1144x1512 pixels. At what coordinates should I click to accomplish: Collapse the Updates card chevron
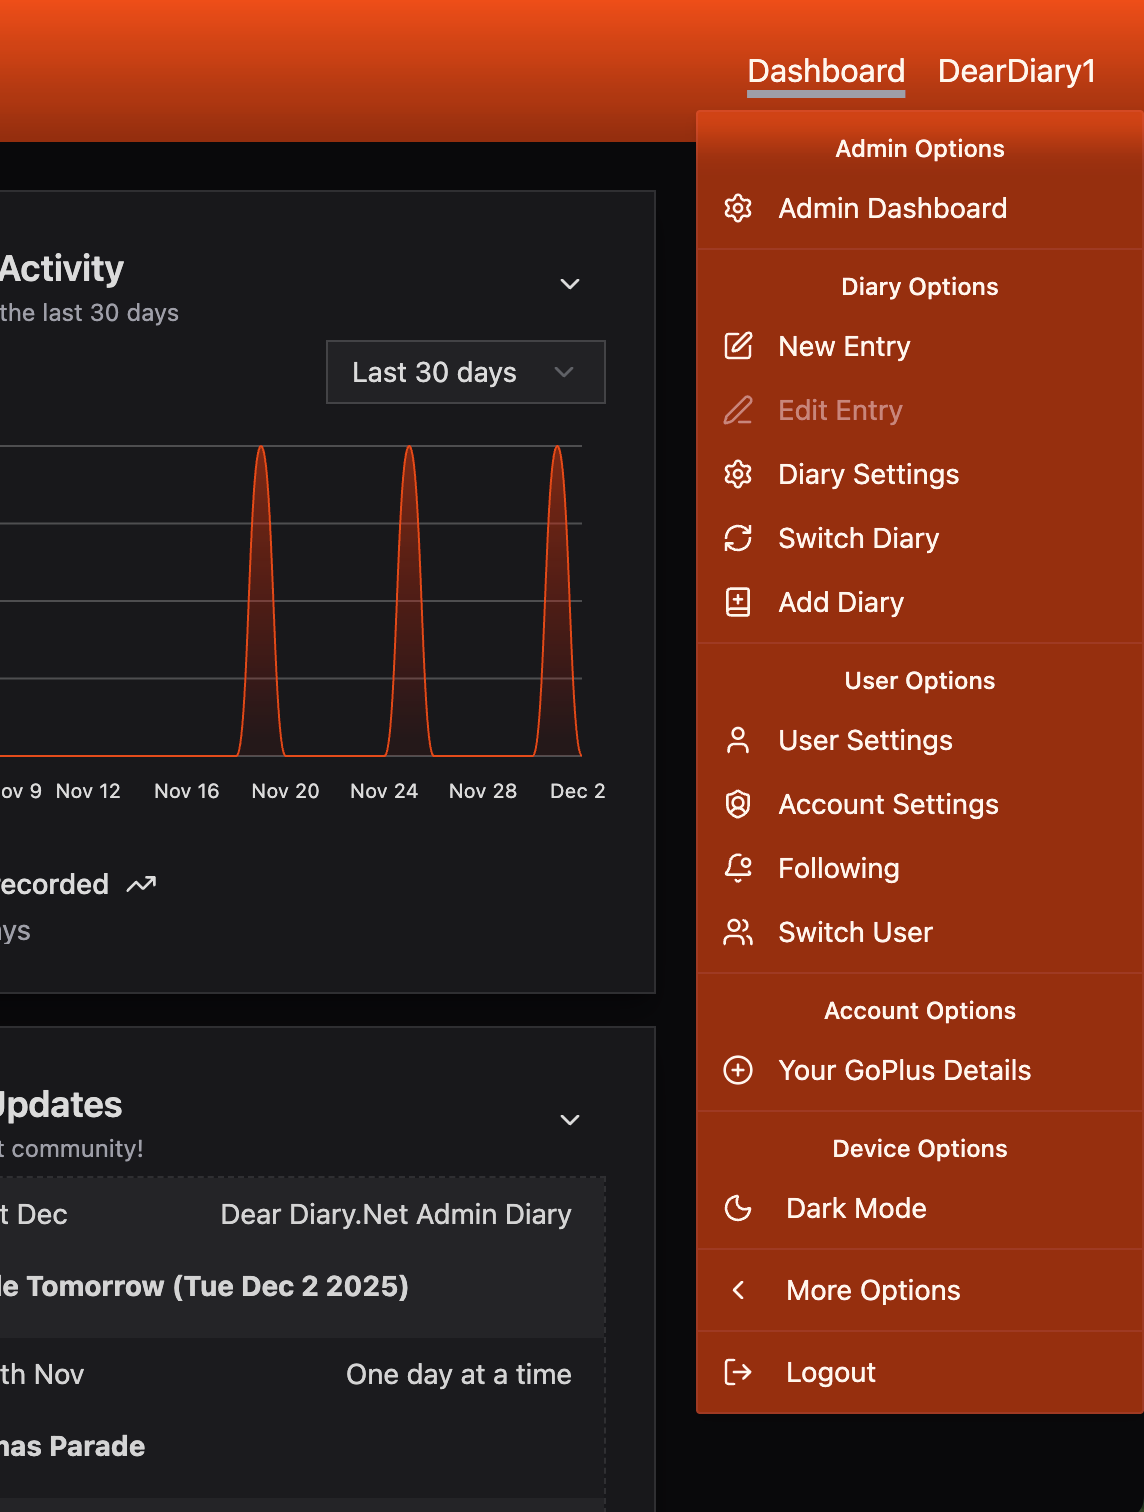(570, 1120)
